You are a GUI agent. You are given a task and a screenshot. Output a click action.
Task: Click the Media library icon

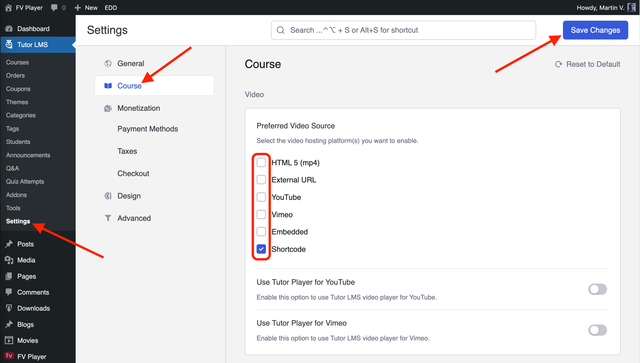click(x=9, y=260)
